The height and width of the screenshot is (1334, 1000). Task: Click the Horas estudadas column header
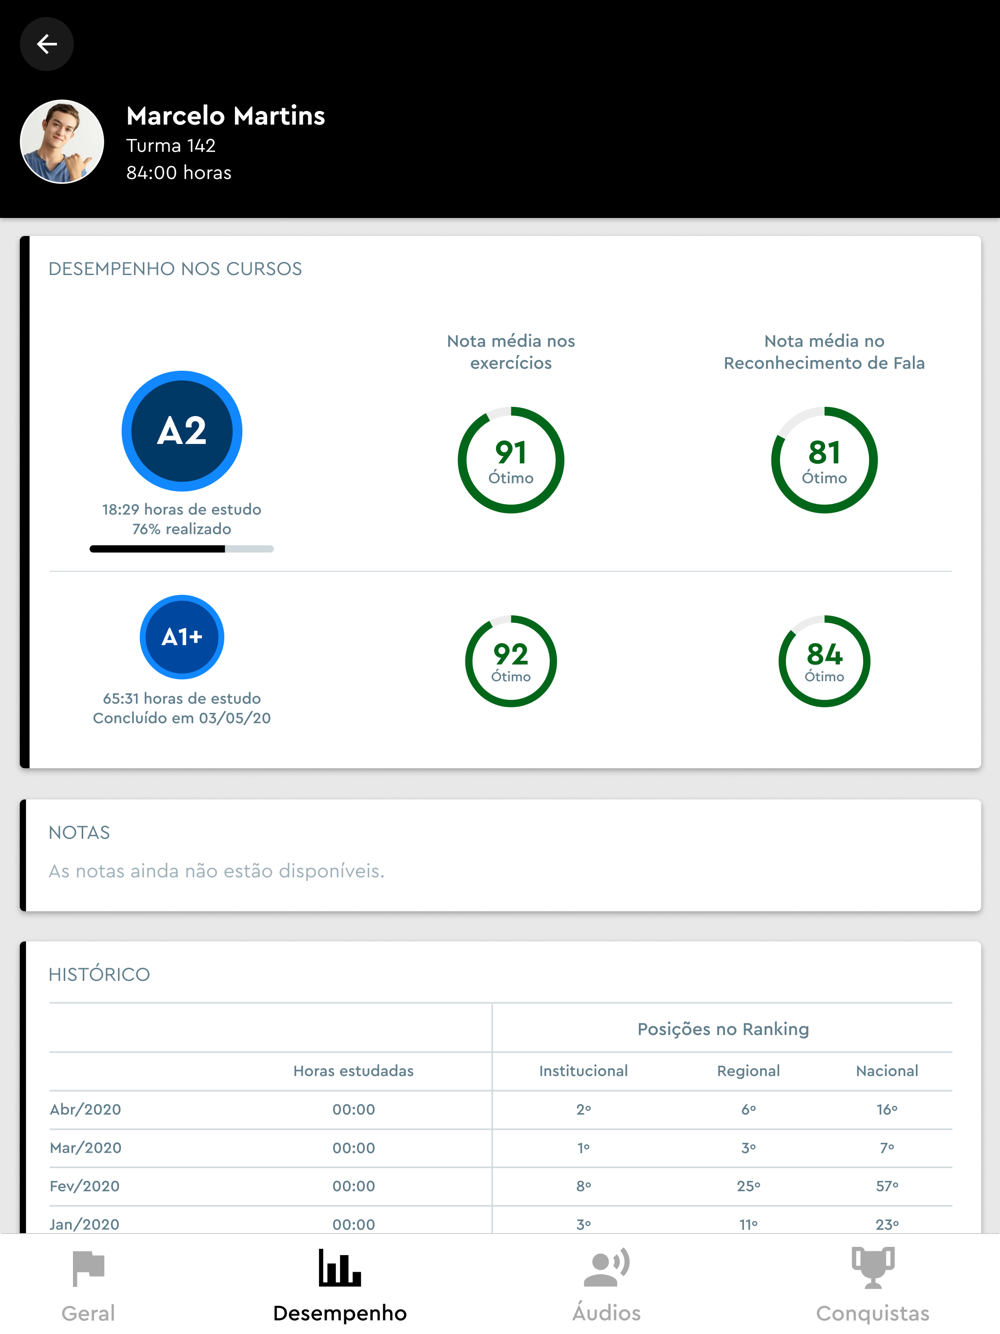tap(353, 1071)
